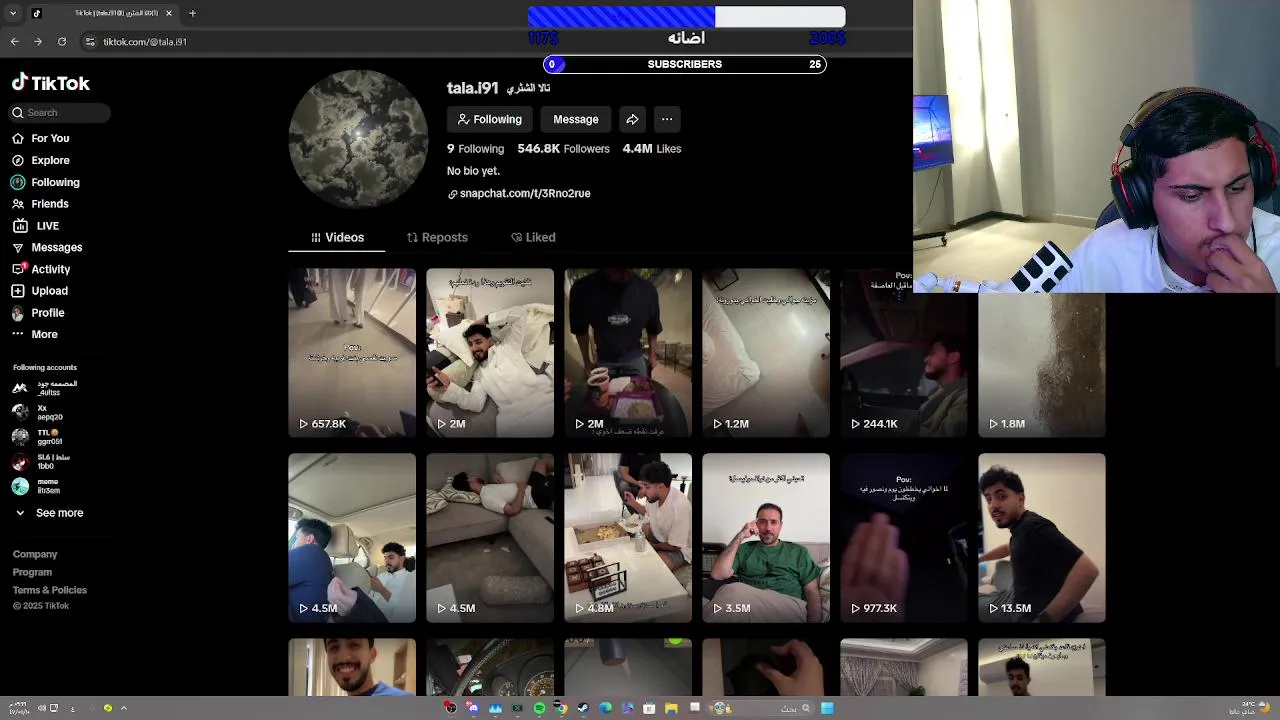Open File Explorer from the taskbar
The height and width of the screenshot is (720, 1280).
tap(671, 708)
